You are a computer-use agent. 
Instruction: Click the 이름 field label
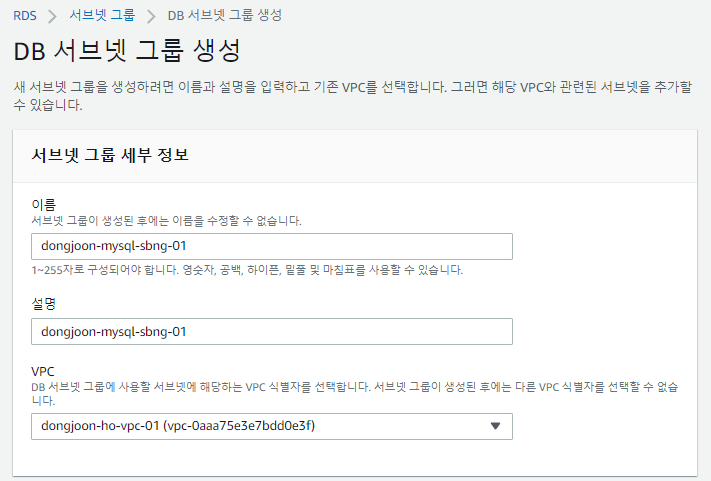click(x=44, y=205)
